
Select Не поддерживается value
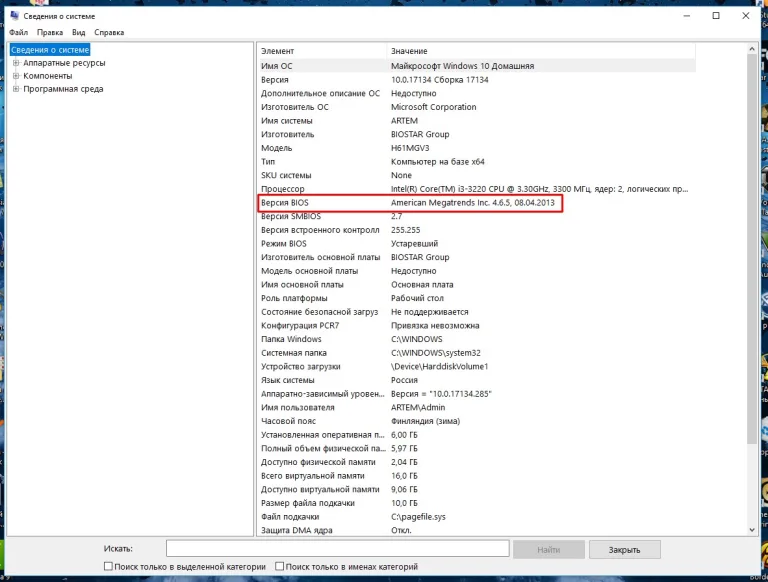[x=430, y=312]
